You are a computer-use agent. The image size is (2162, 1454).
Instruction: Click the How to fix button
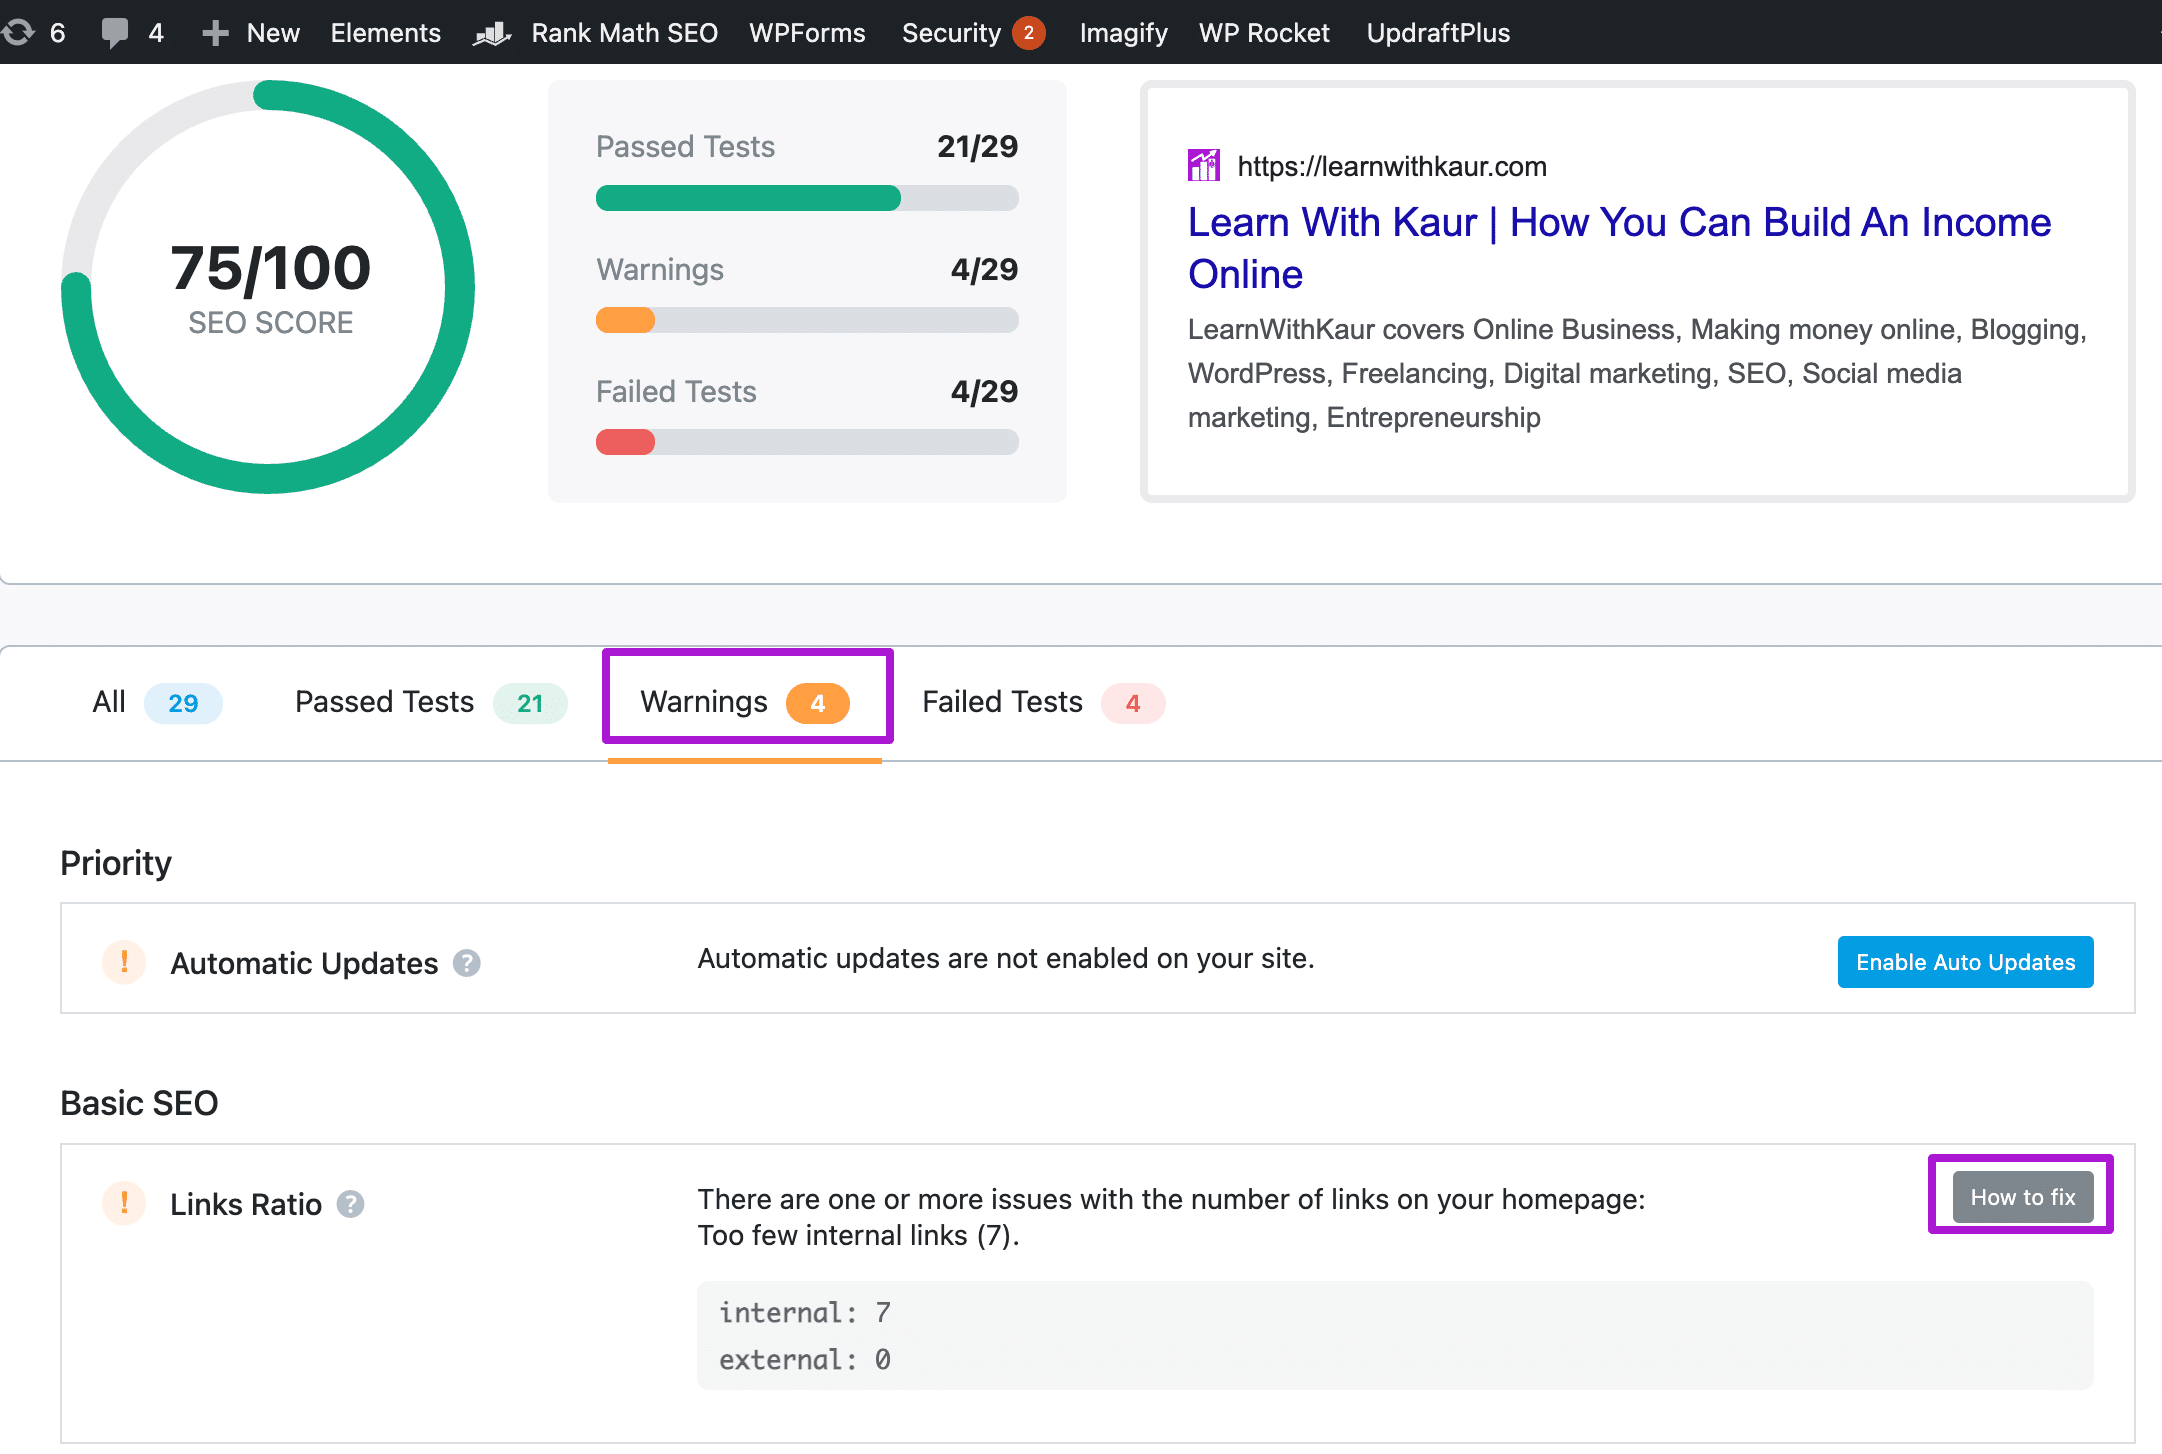pos(2022,1197)
